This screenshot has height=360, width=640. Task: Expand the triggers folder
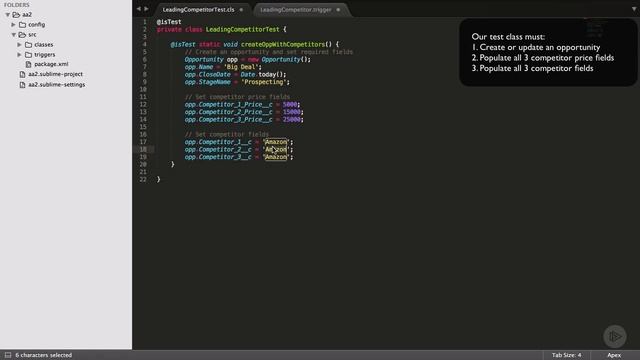click(19, 54)
